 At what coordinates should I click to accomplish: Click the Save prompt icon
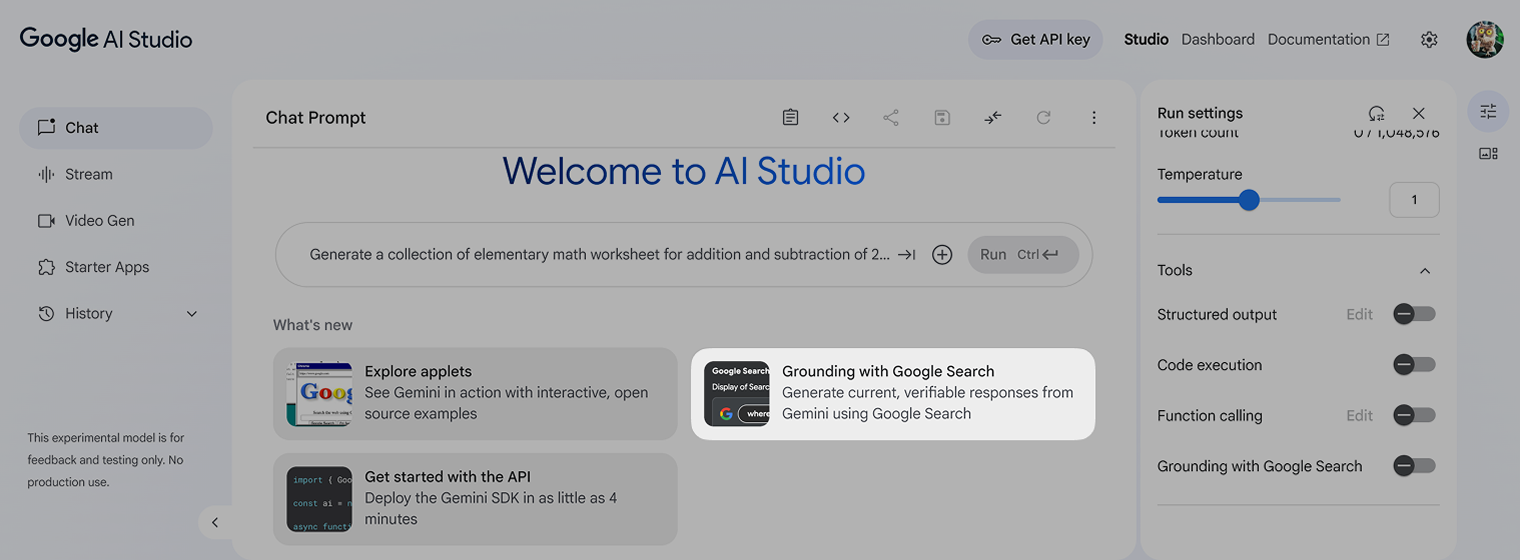pyautogui.click(x=942, y=118)
